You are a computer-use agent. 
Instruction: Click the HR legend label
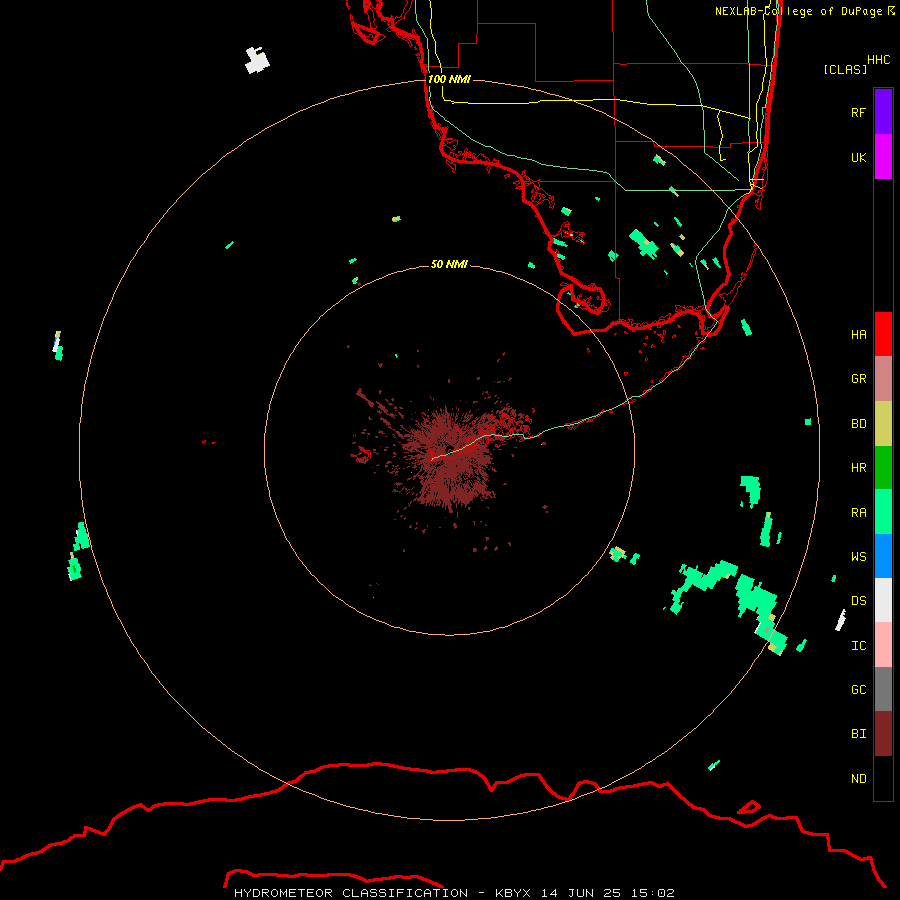(858, 468)
